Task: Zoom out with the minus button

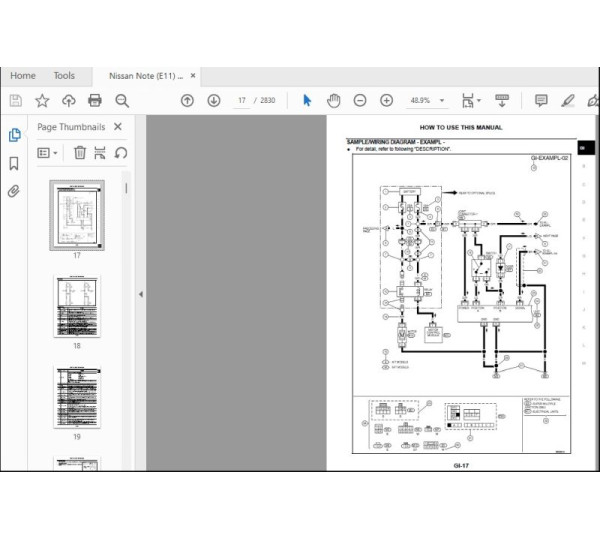Action: [x=360, y=100]
